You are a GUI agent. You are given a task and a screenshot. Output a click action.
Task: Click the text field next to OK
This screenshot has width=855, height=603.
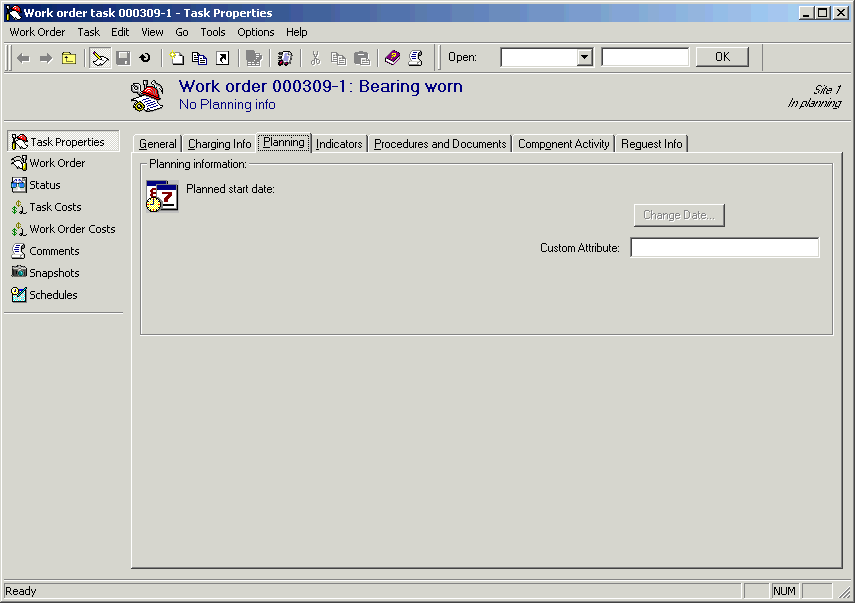[x=645, y=57]
